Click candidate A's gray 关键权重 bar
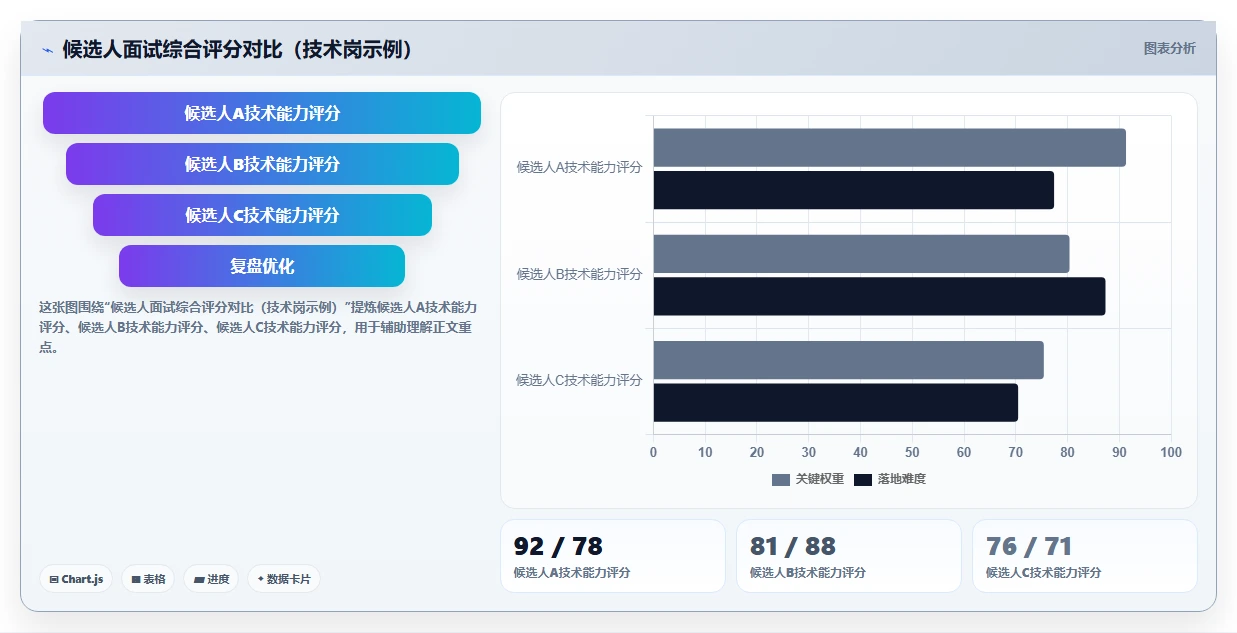Image resolution: width=1237 pixels, height=633 pixels. (x=890, y=148)
